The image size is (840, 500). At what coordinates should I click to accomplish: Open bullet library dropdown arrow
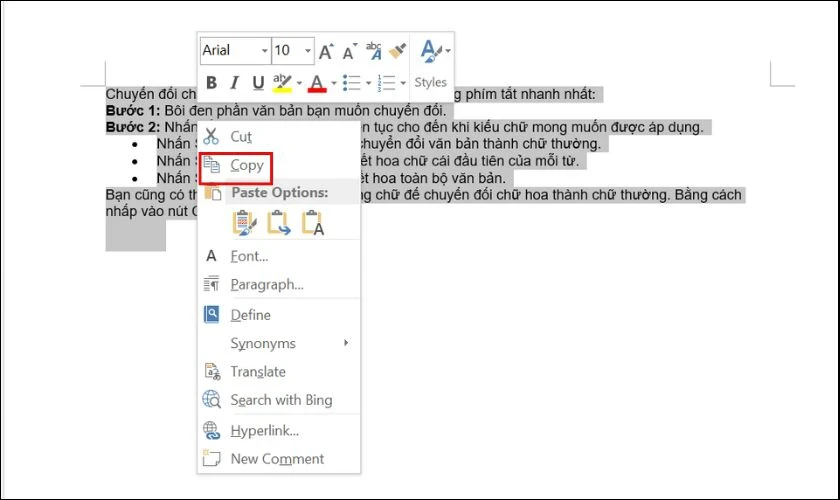click(368, 83)
